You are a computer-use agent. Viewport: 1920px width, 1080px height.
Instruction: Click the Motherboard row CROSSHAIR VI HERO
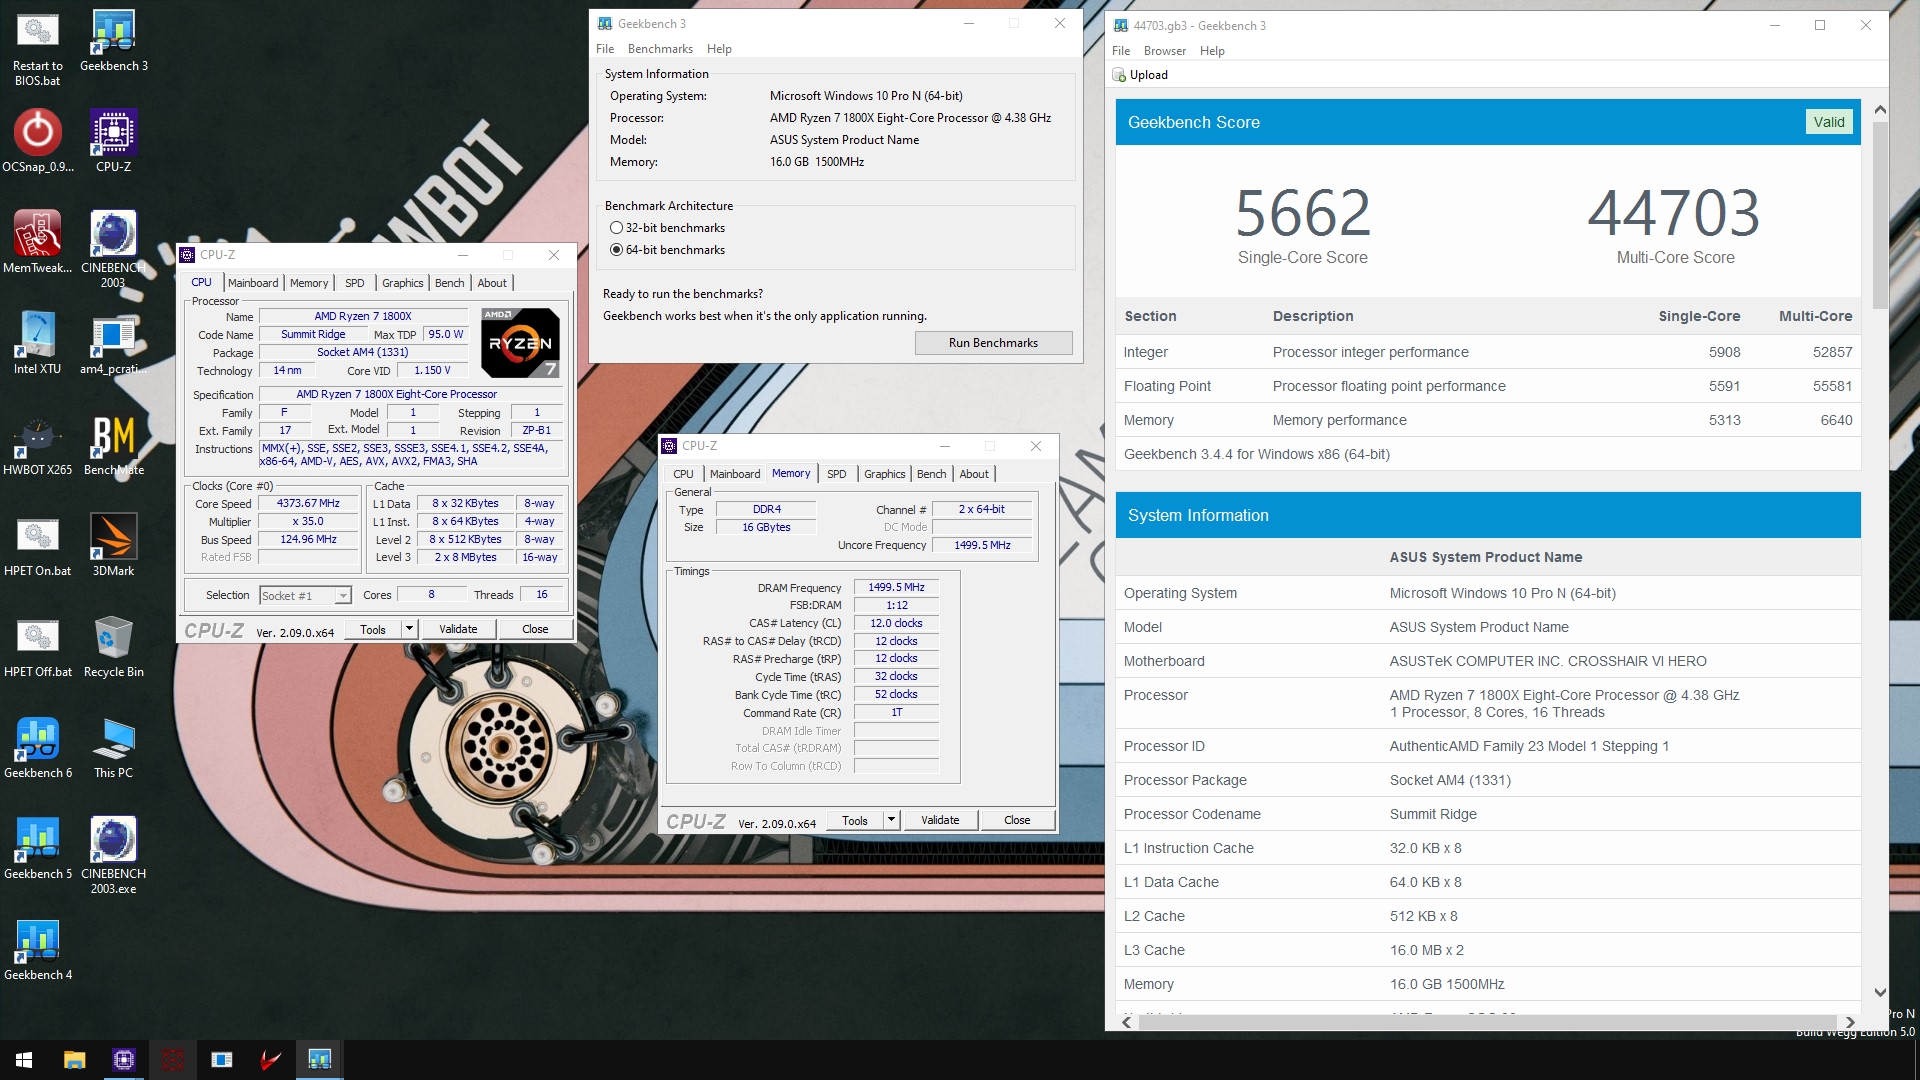click(x=1488, y=661)
